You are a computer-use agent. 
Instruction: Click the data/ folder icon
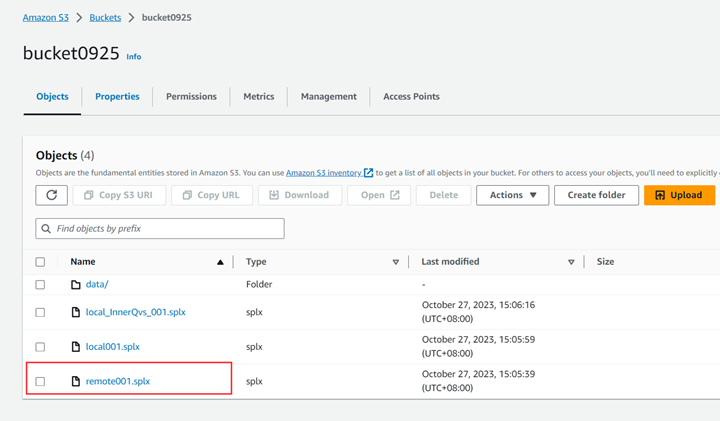point(75,285)
